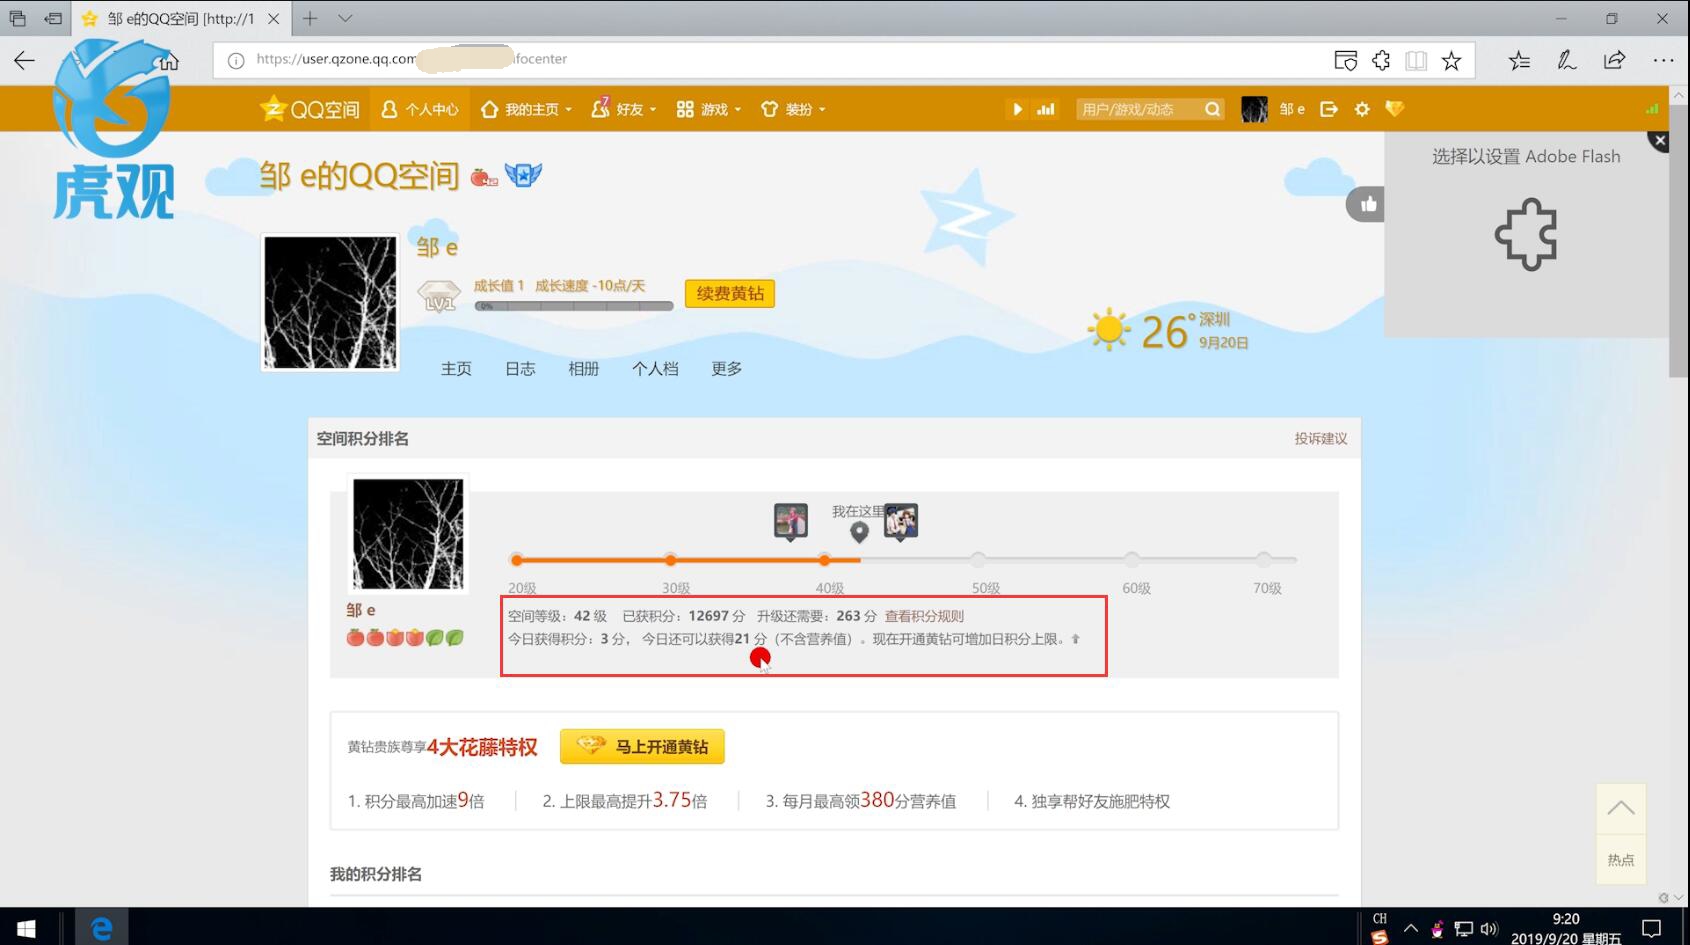Open the favorites list hub icon
Screen dimensions: 1690x945
(x=1520, y=60)
